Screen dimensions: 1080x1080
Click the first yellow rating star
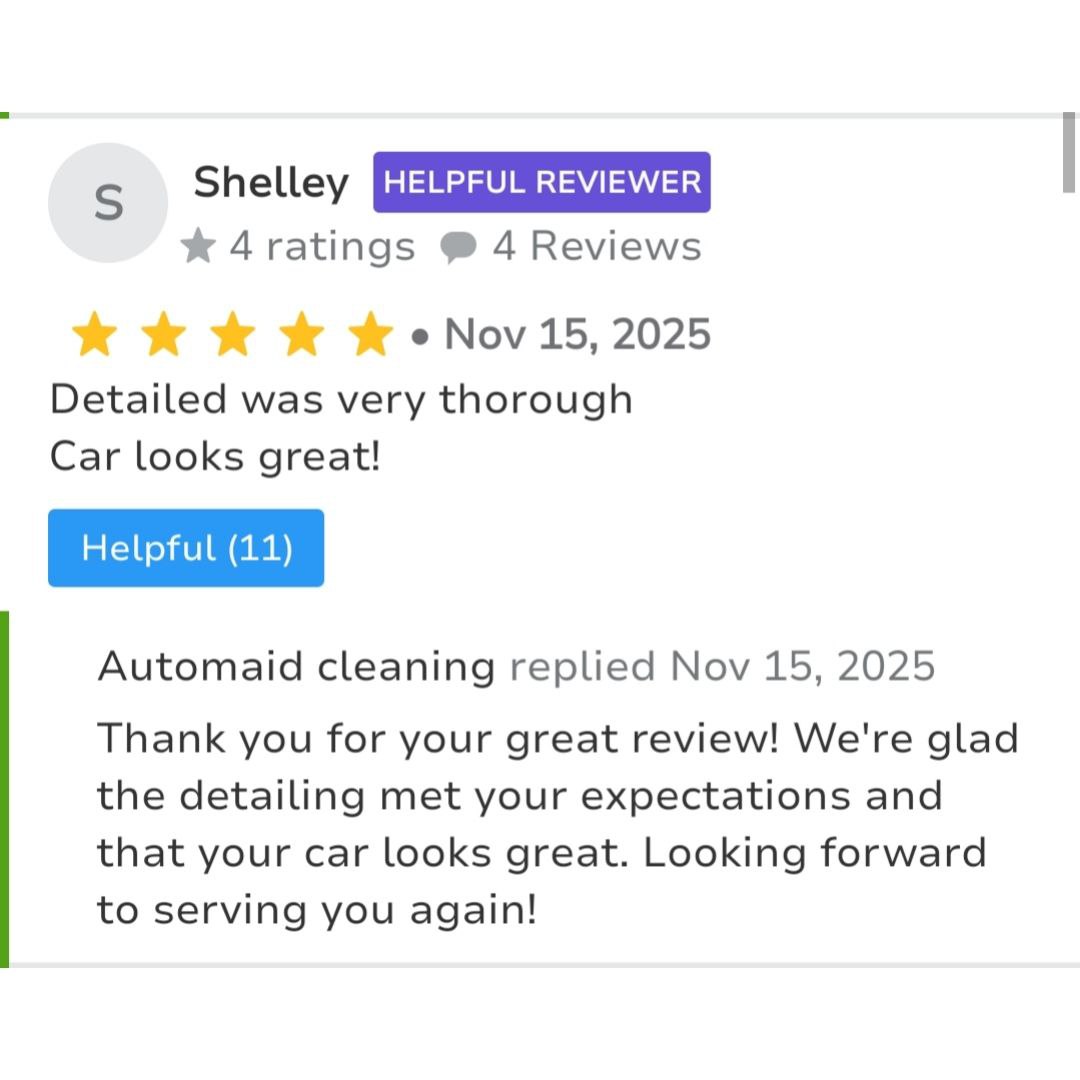[94, 334]
